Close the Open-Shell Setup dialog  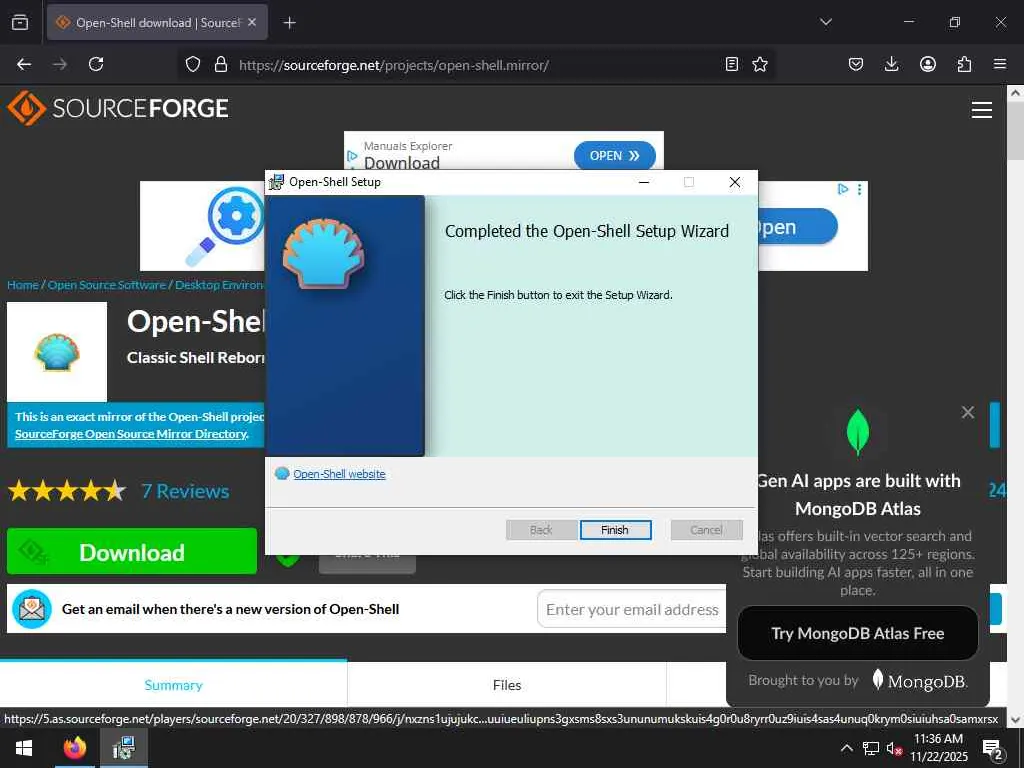(x=735, y=182)
